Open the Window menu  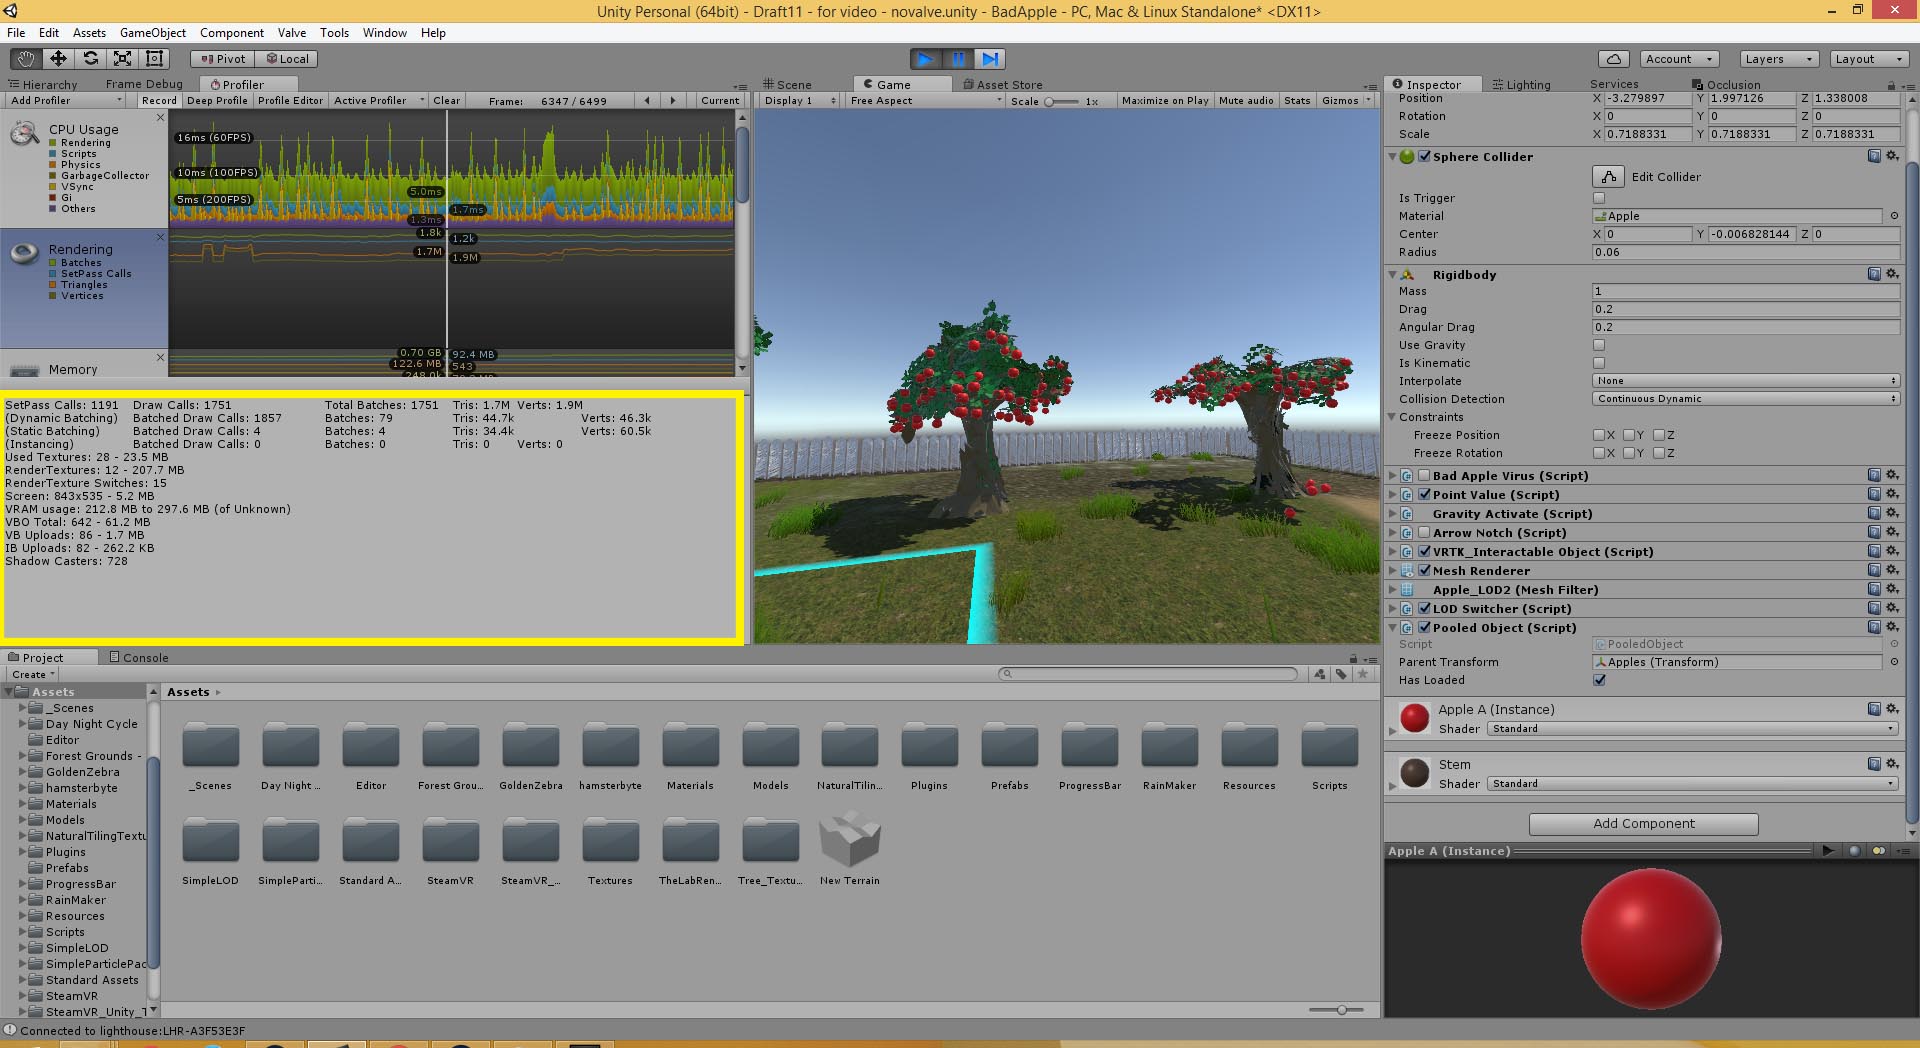coord(384,33)
